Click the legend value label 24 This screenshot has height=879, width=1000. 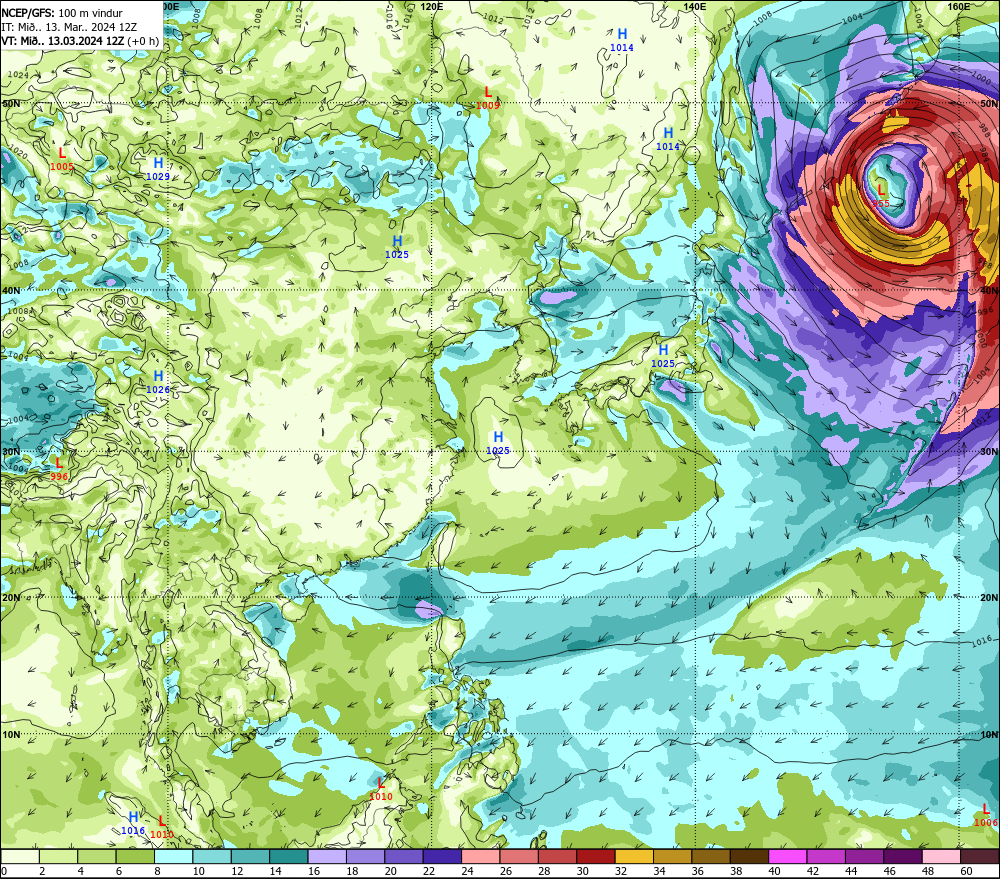click(x=467, y=871)
